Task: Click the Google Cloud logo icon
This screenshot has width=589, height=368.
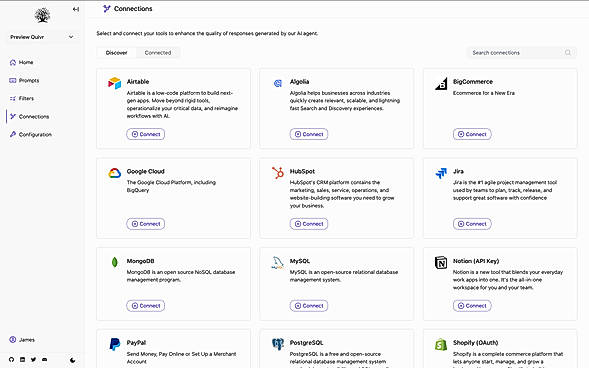Action: 115,173
